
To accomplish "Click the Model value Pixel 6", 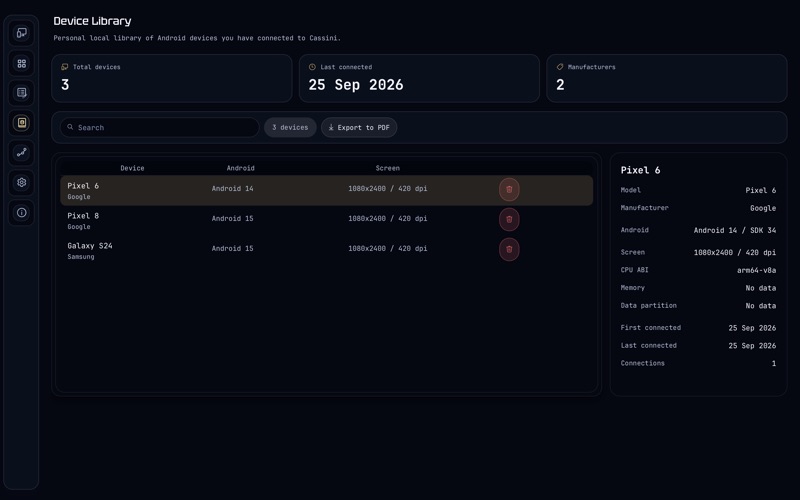I will [761, 190].
